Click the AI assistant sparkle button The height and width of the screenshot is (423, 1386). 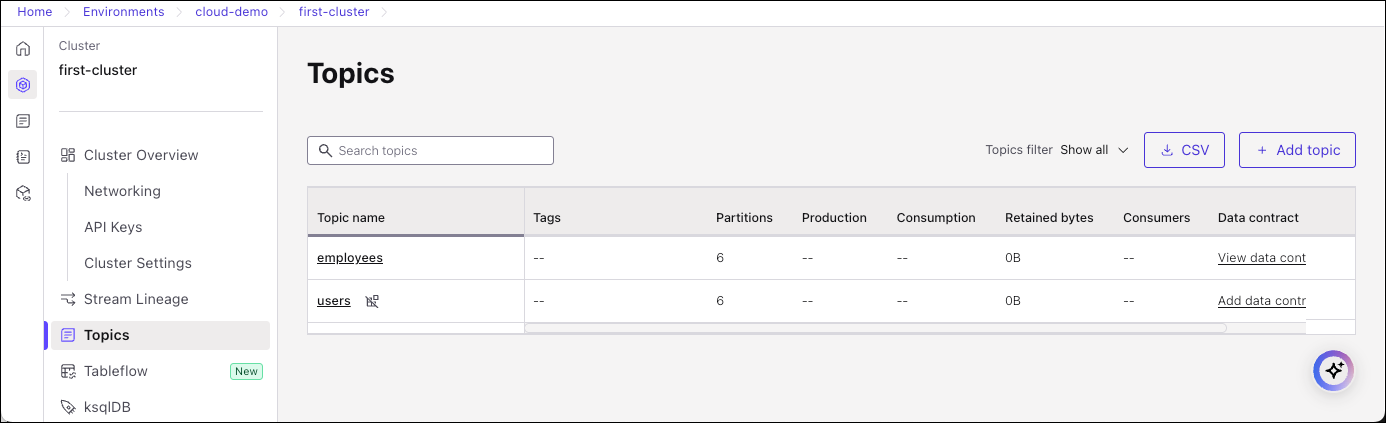click(x=1332, y=370)
